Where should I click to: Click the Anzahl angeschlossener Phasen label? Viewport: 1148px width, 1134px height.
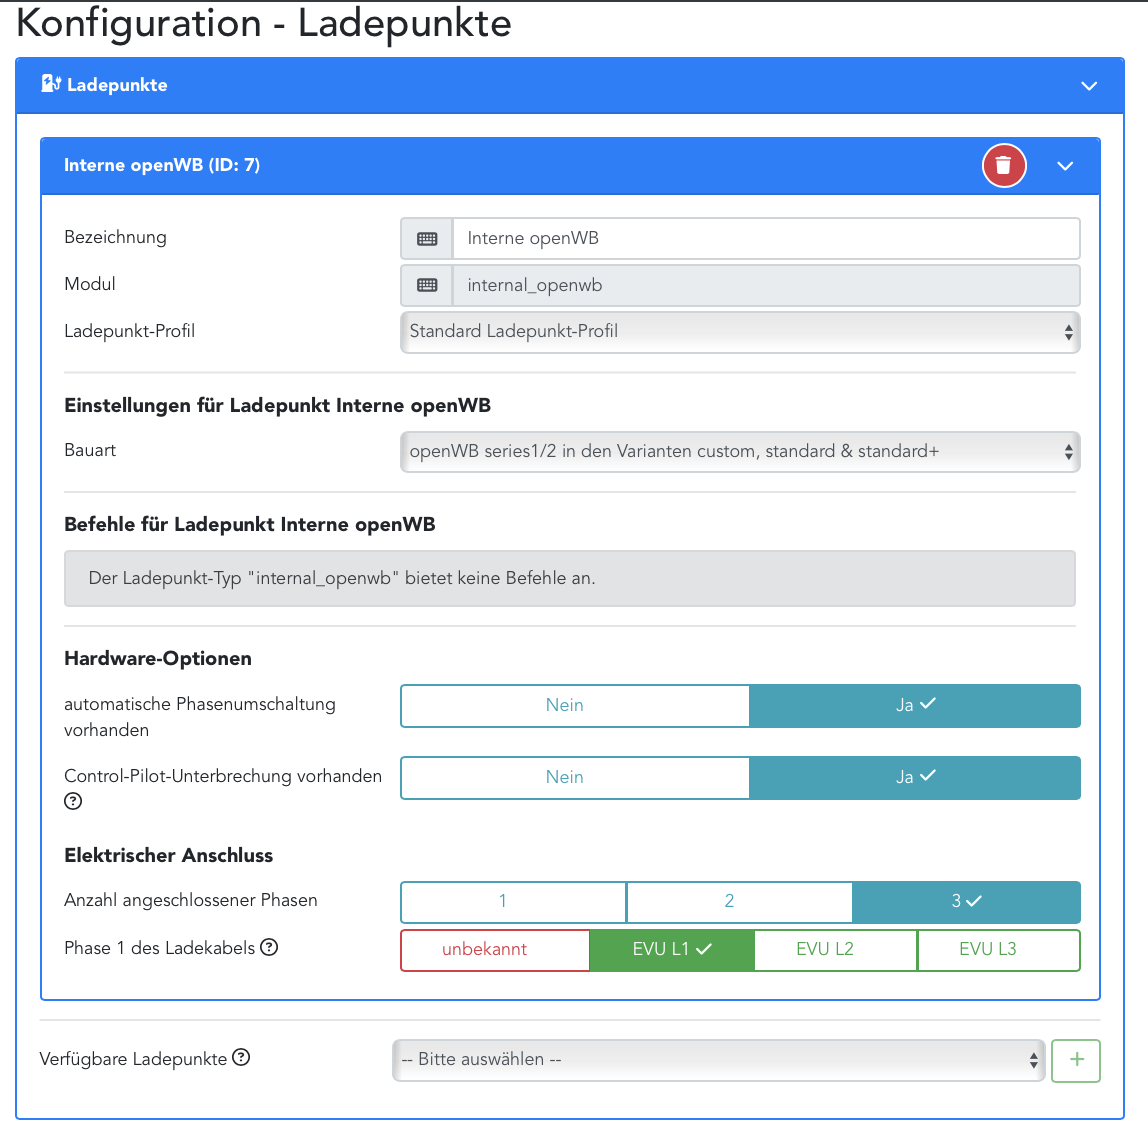(x=191, y=900)
